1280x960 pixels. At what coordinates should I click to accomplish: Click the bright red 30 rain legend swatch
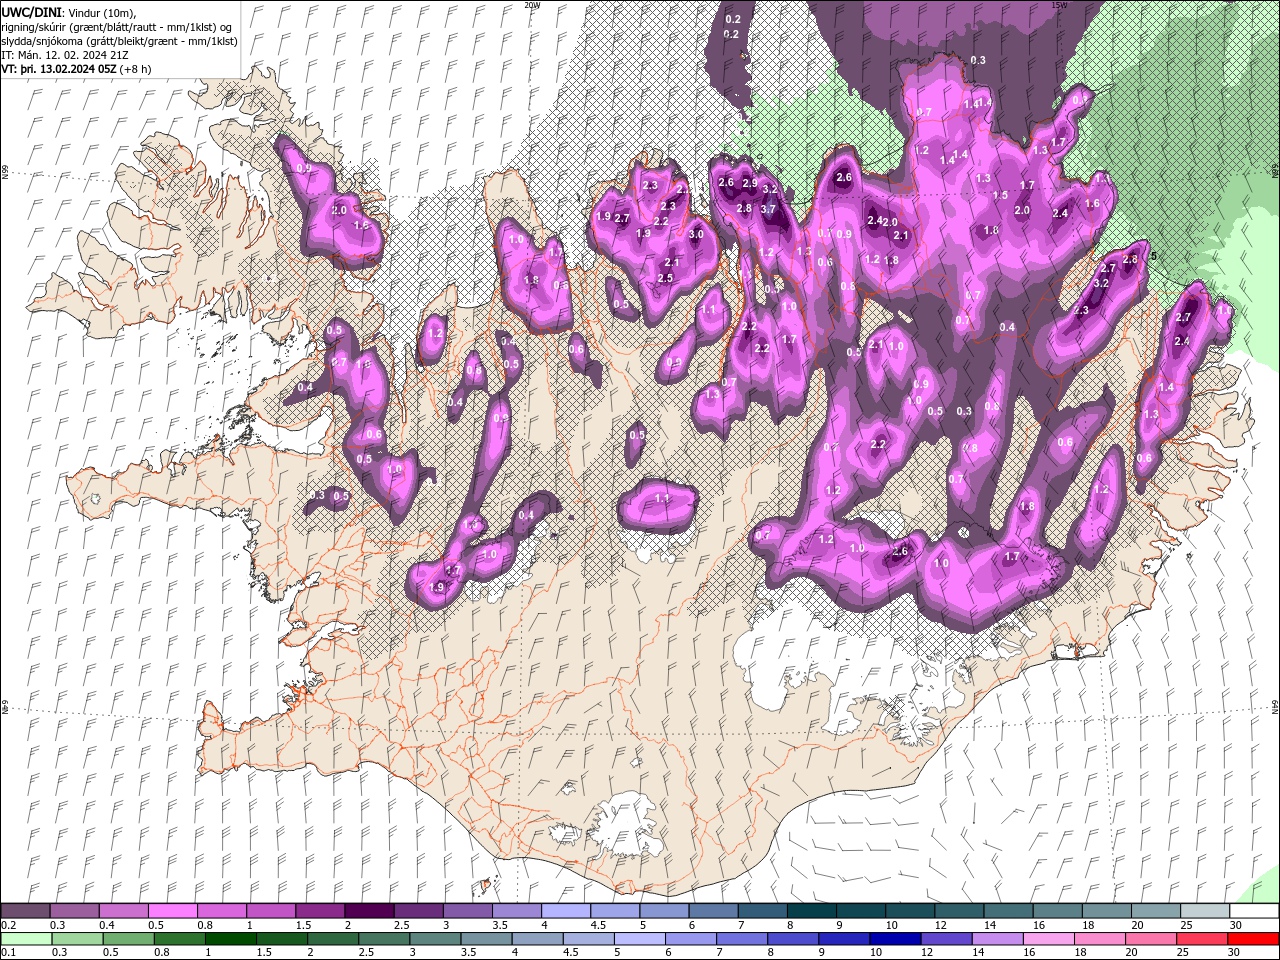(x=1254, y=938)
